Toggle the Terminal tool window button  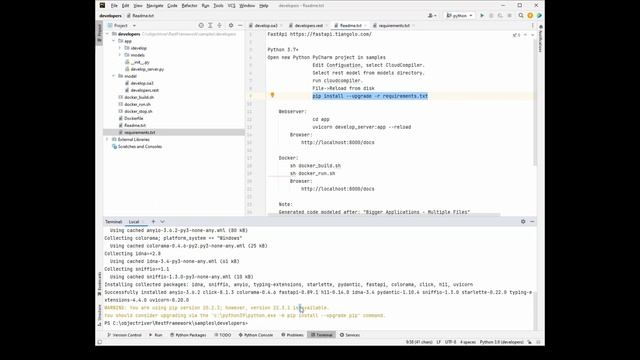[x=322, y=335]
